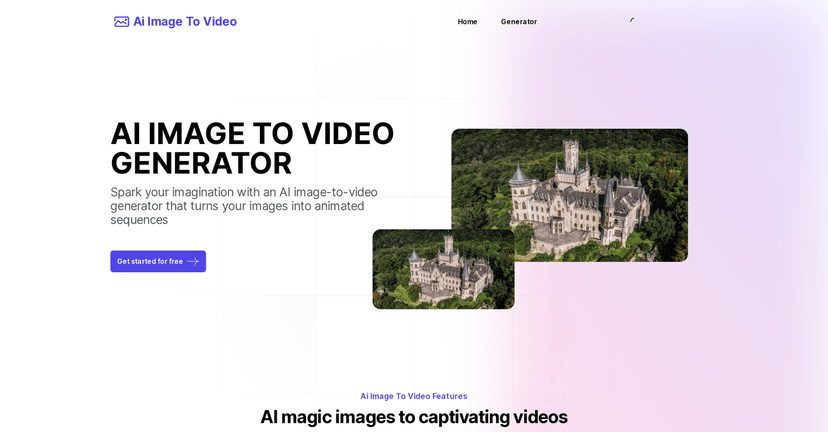This screenshot has height=432, width=828.
Task: Select the small overlapping castle thumbnail
Action: (443, 270)
